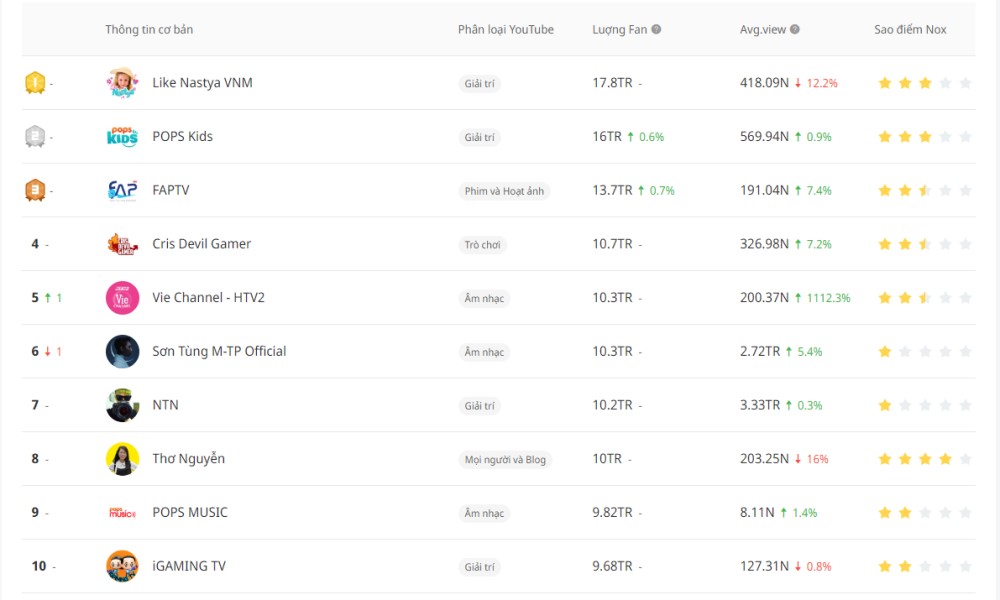The width and height of the screenshot is (1000, 600).
Task: Click the Phân loại YouTube column header
Action: 505,30
